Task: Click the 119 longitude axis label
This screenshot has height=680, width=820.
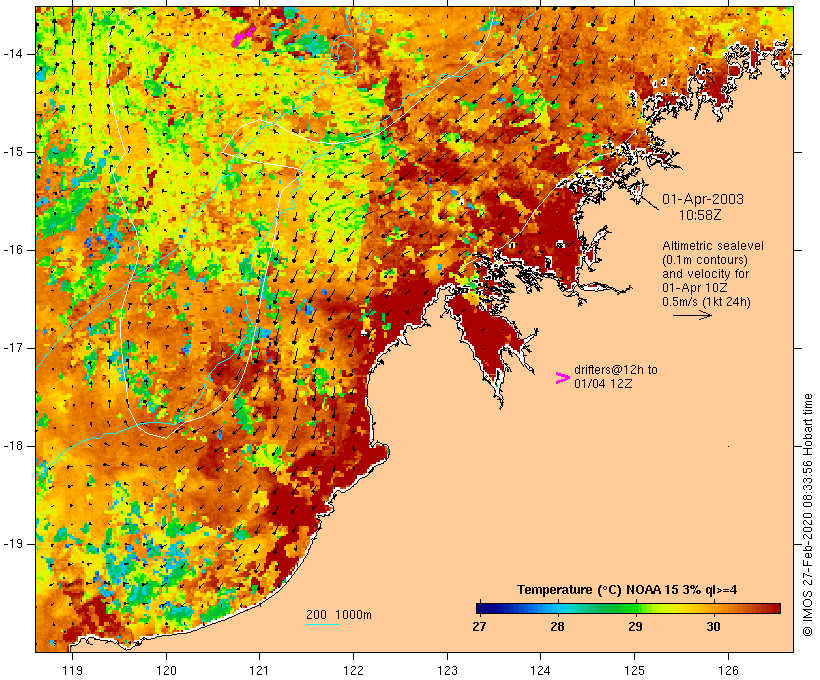Action: 72,671
